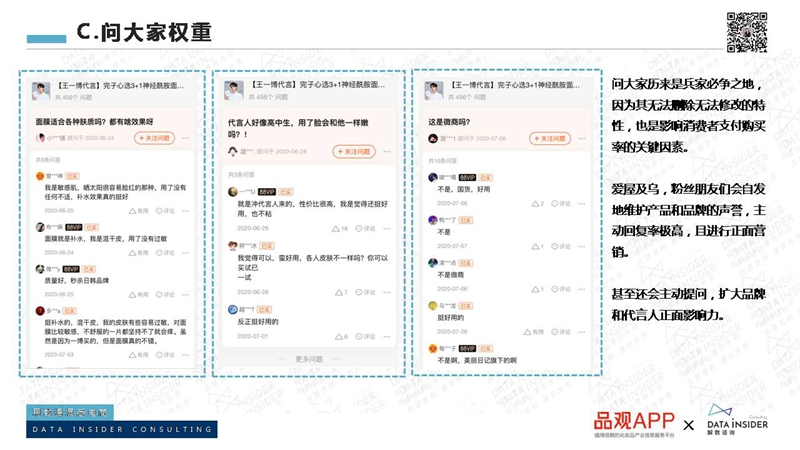Comment on the '不是微商' answer
The height and width of the screenshot is (450, 800).
point(561,289)
